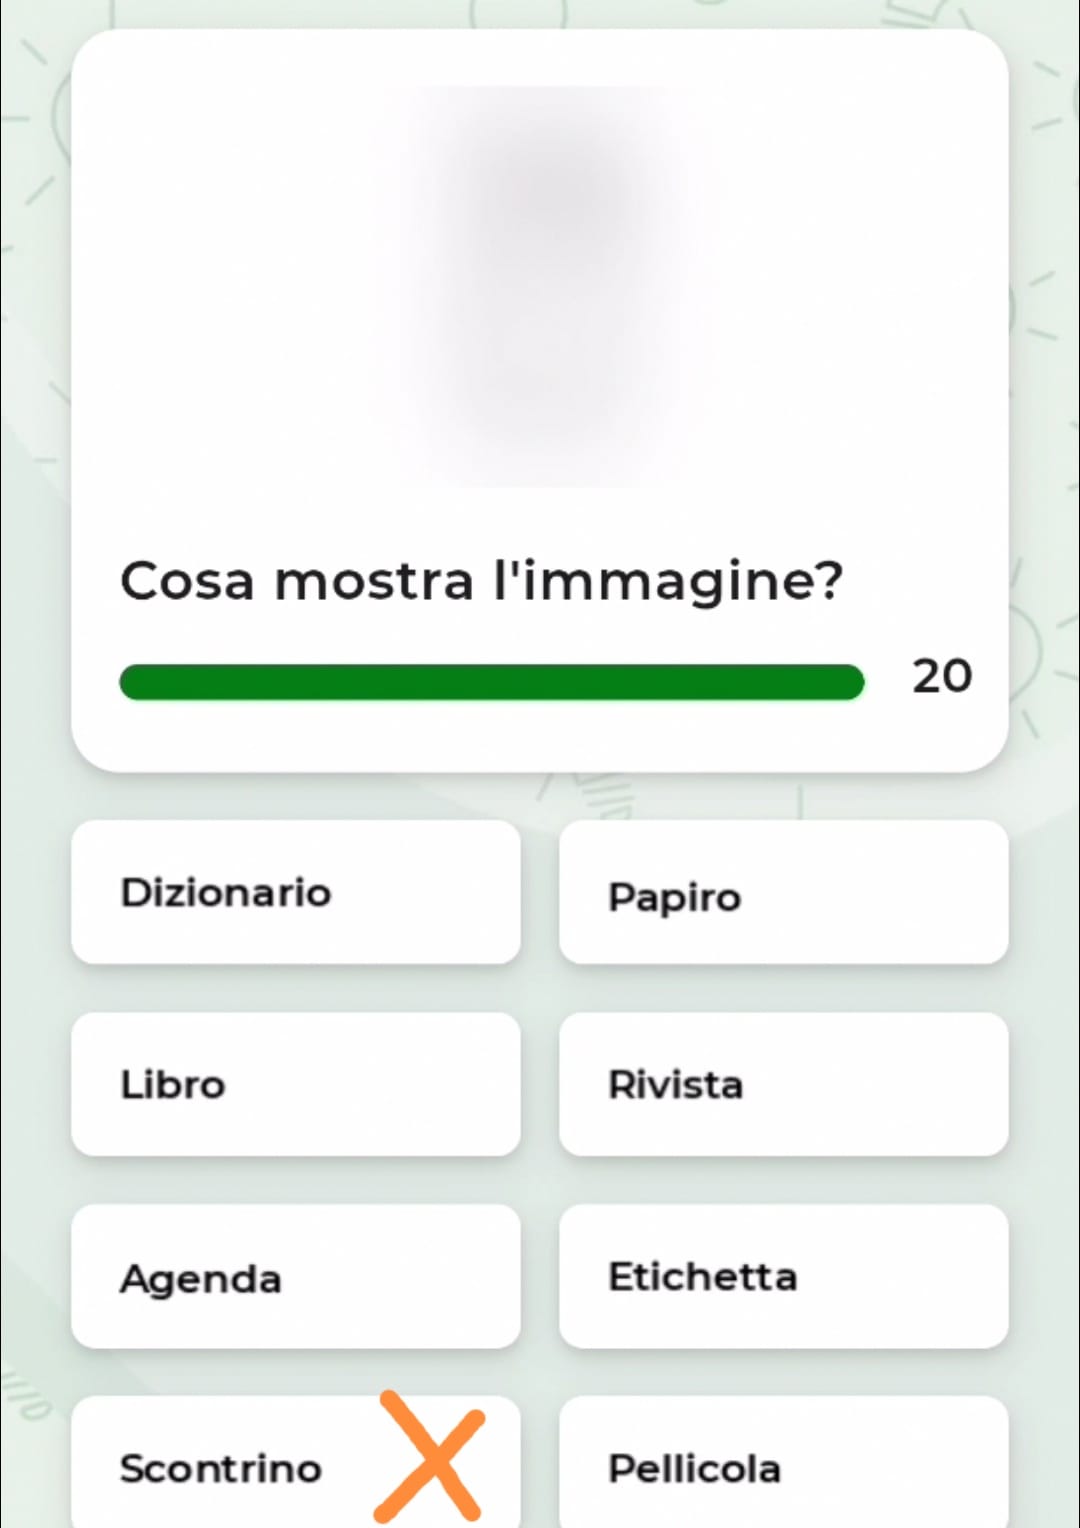Tap the orange X mark on Scontrino
Screen dimensions: 1080x1528
(x=430, y=1457)
